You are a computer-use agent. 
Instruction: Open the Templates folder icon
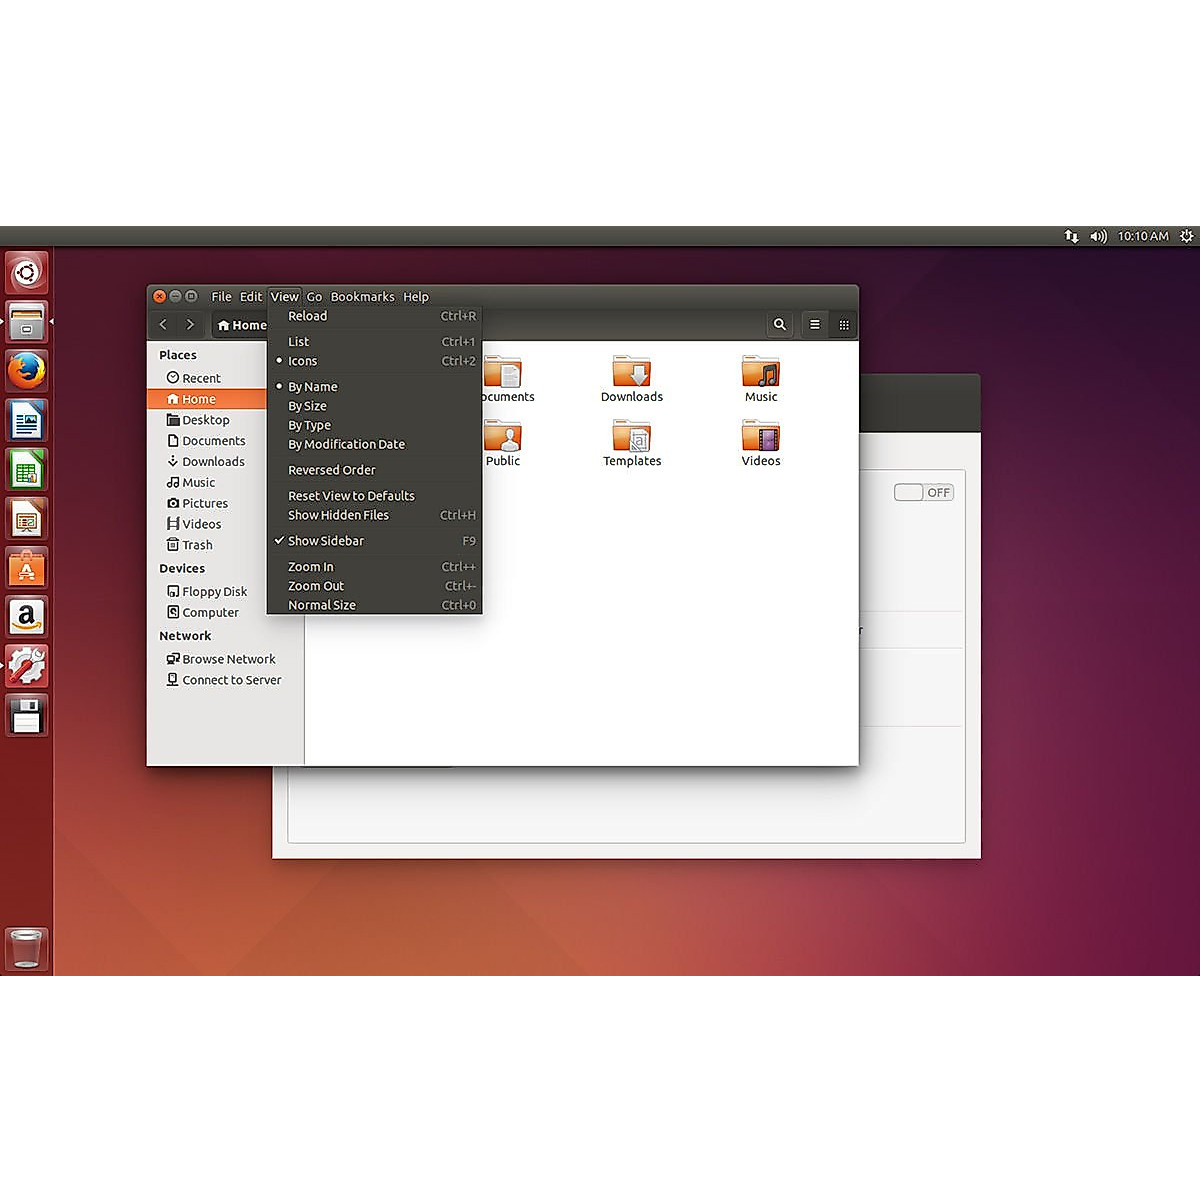[x=631, y=438]
